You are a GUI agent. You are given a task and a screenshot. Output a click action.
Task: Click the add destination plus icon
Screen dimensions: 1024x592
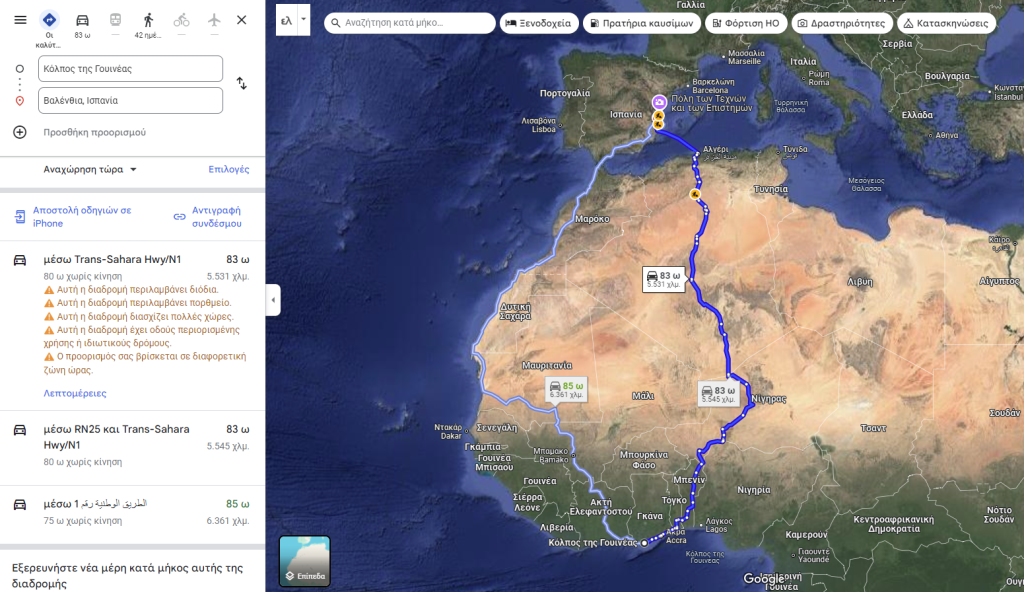click(20, 132)
